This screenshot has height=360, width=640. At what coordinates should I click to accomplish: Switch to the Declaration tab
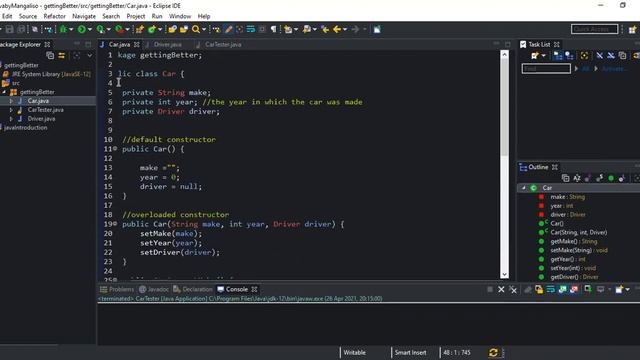click(193, 289)
